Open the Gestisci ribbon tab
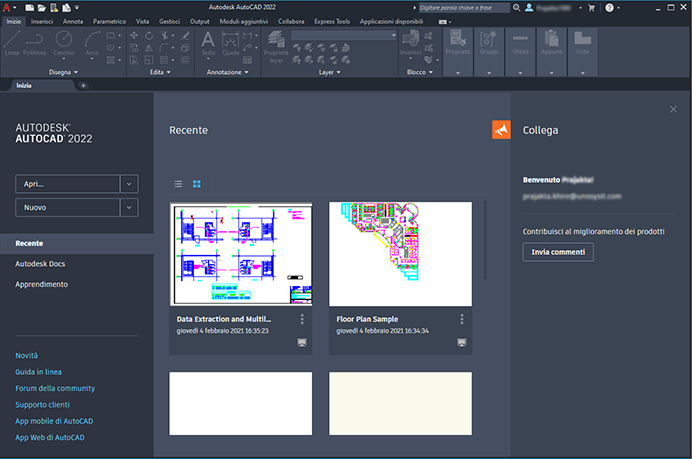 click(169, 21)
